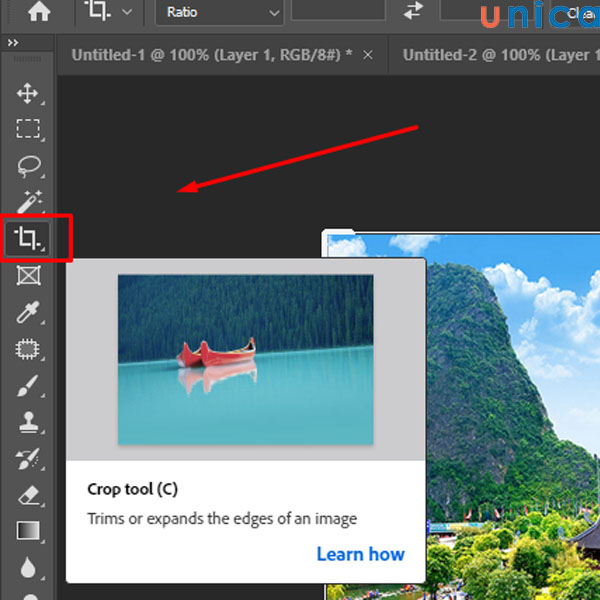The width and height of the screenshot is (600, 600).
Task: Click the toolbar grip handle
Action: pos(27,59)
